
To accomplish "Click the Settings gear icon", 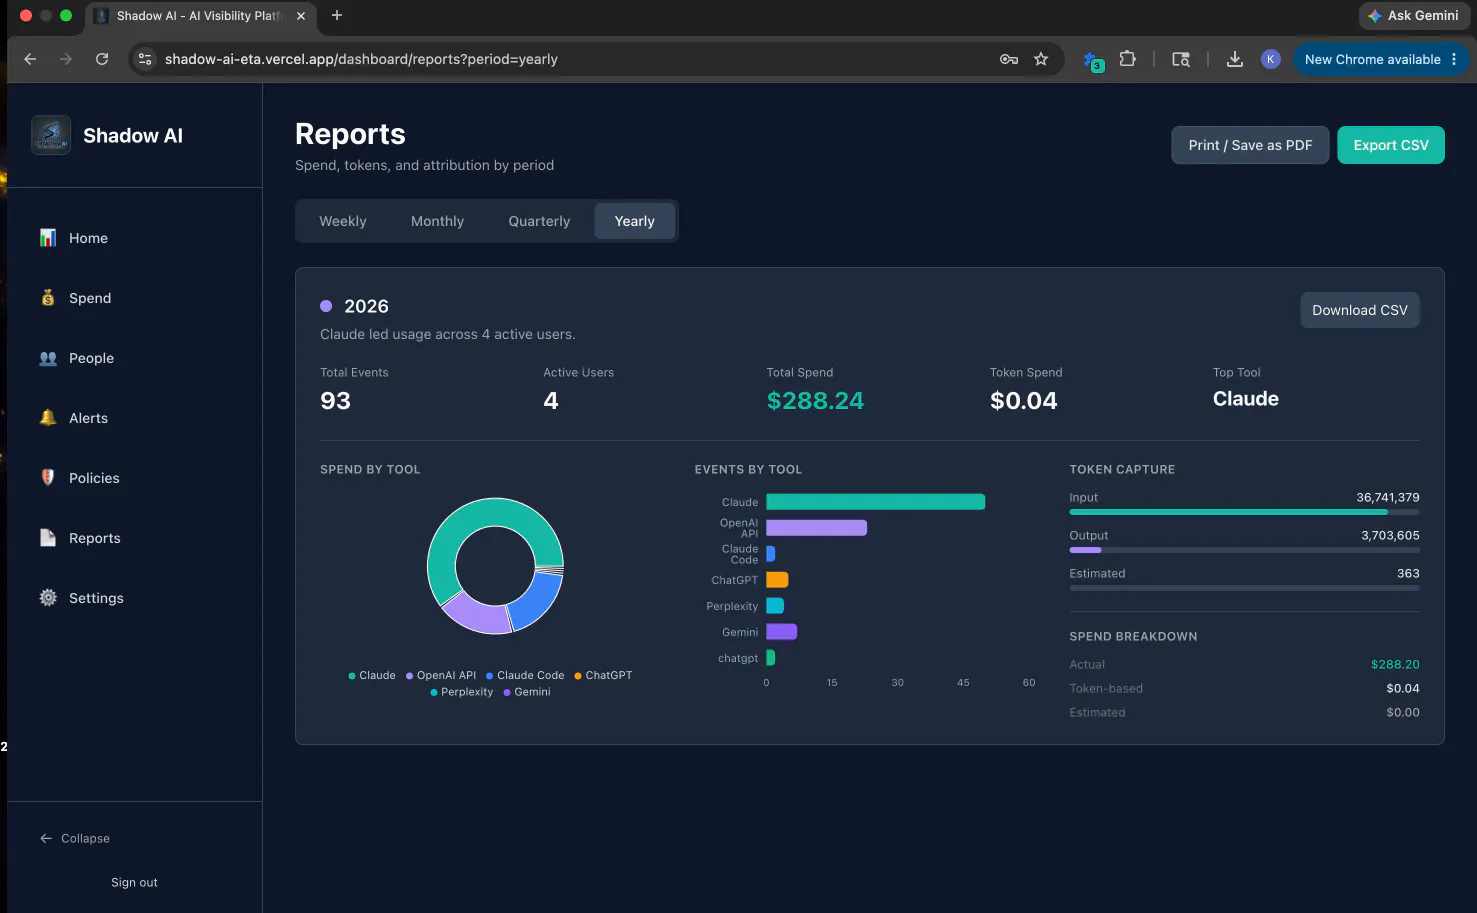I will (x=48, y=598).
